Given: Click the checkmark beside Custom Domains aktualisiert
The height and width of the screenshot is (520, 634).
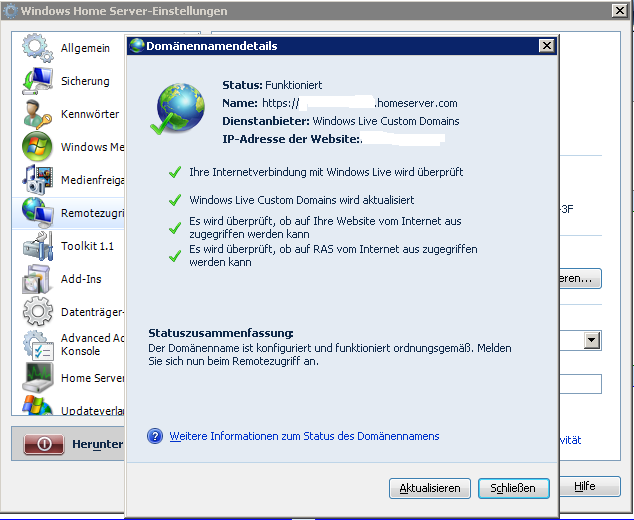Looking at the screenshot, I should pyautogui.click(x=175, y=200).
